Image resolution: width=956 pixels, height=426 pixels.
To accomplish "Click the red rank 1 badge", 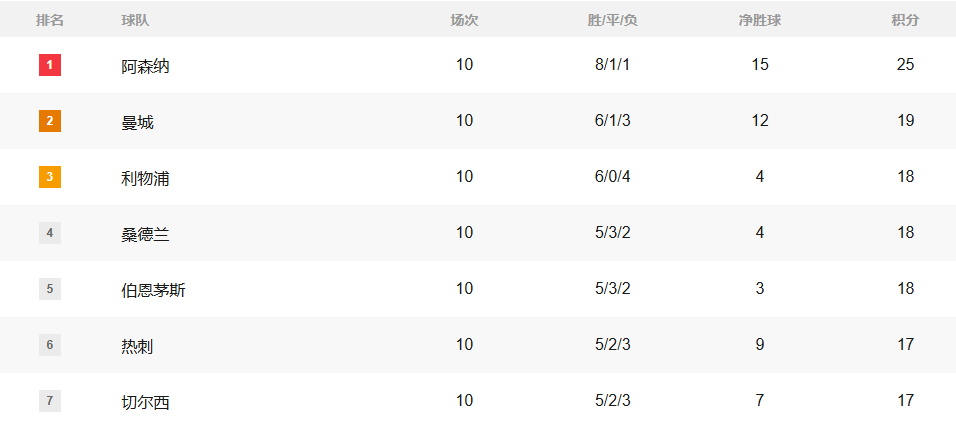I will click(x=50, y=65).
